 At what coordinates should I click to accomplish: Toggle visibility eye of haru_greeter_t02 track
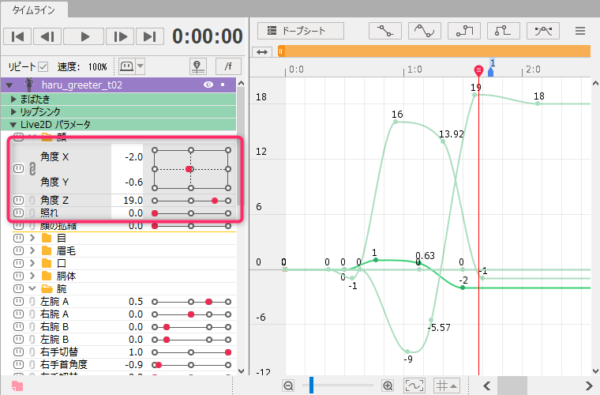(x=208, y=85)
